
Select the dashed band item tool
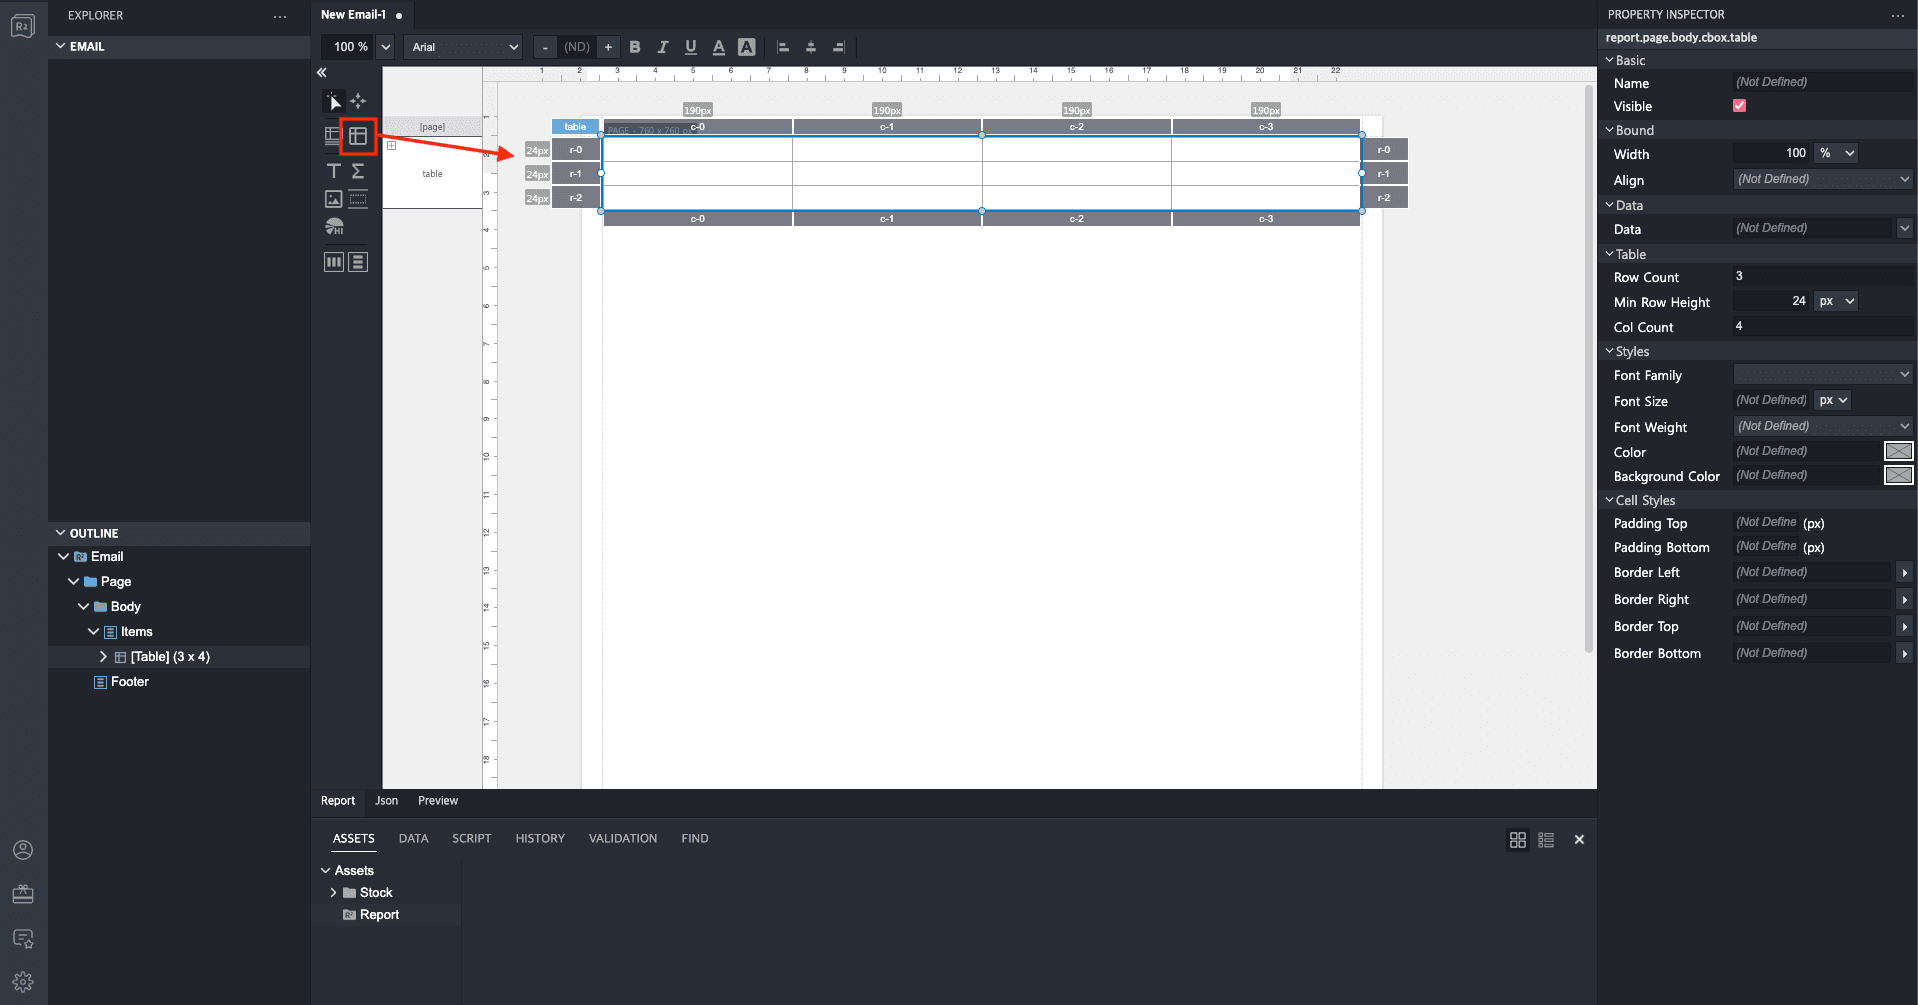point(358,199)
